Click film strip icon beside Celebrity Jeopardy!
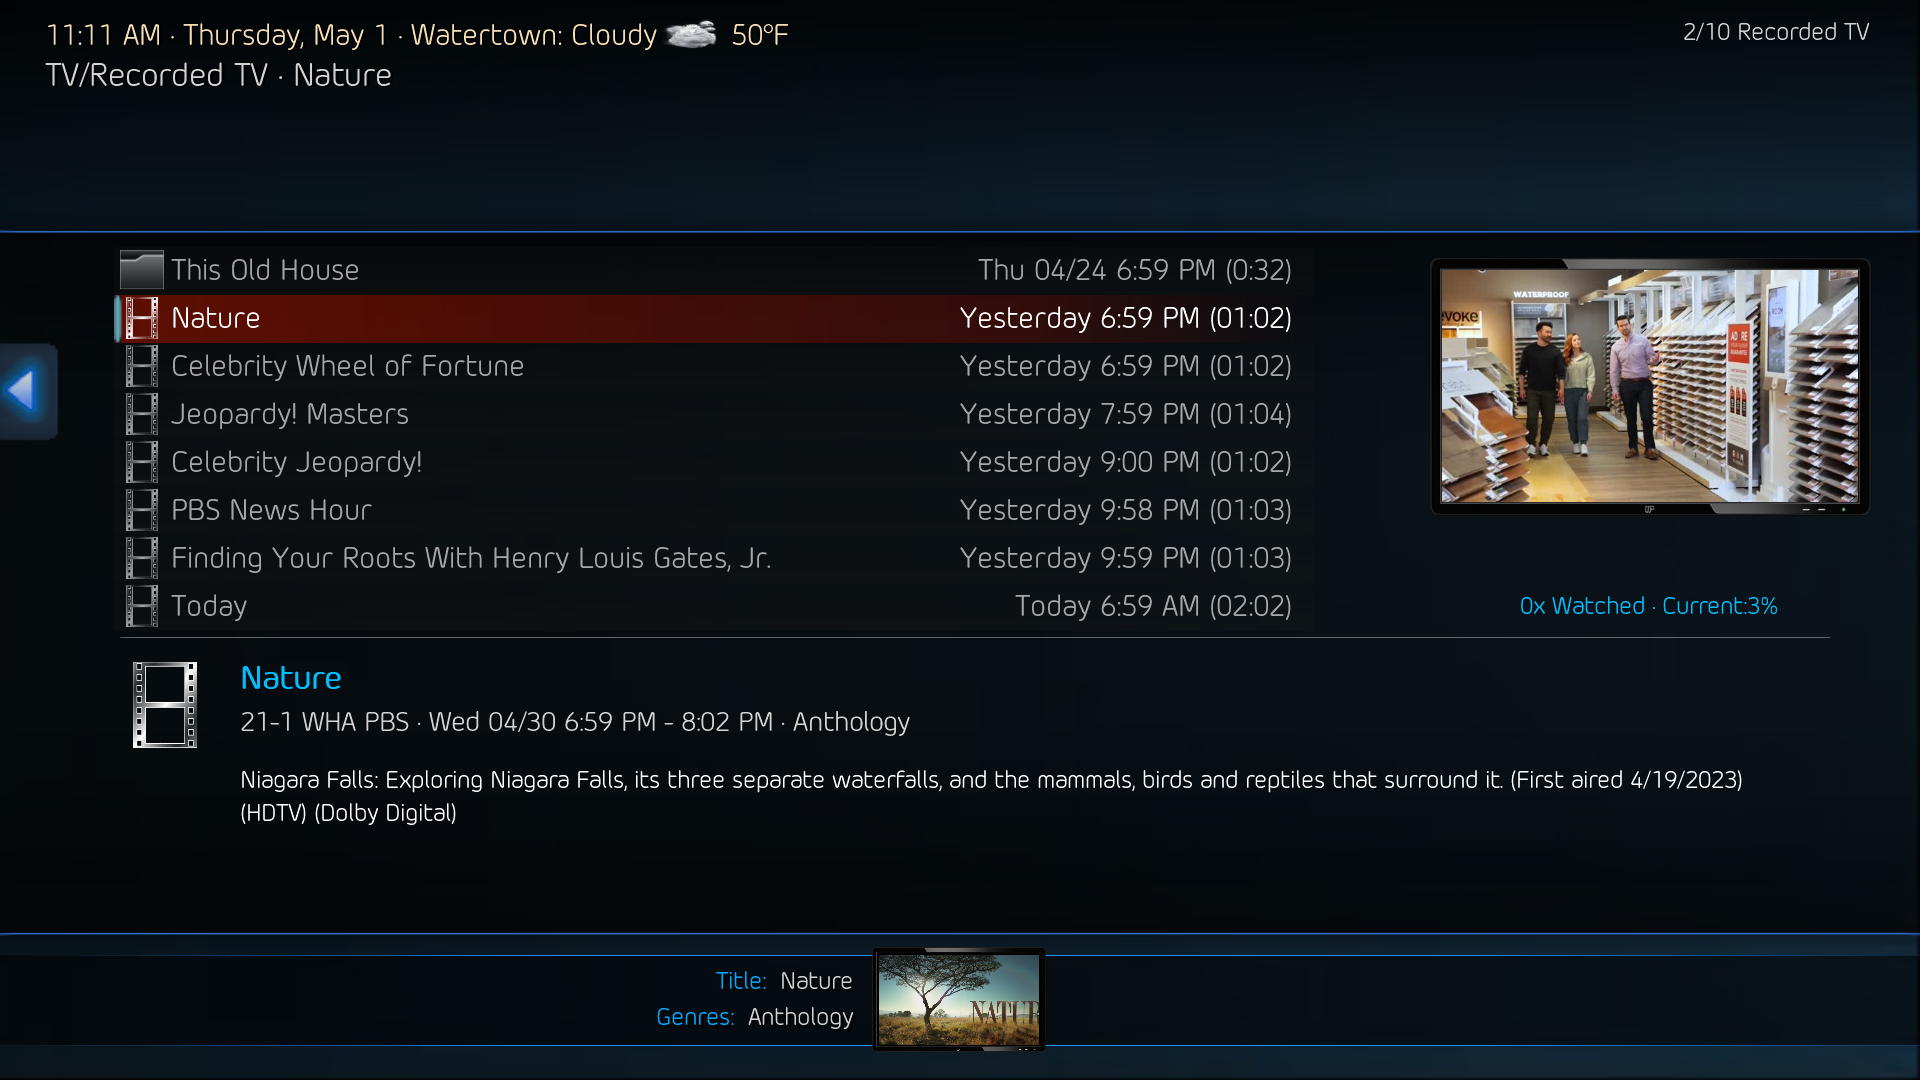 [x=142, y=462]
